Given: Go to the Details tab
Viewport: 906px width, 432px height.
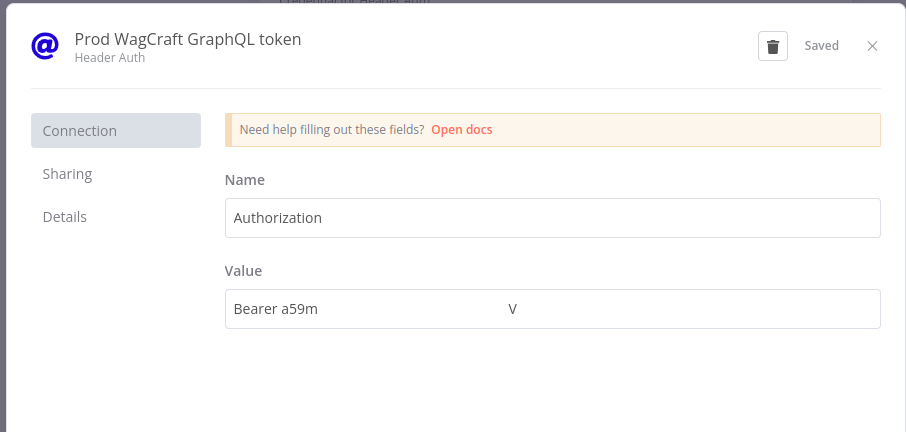Looking at the screenshot, I should tap(65, 217).
